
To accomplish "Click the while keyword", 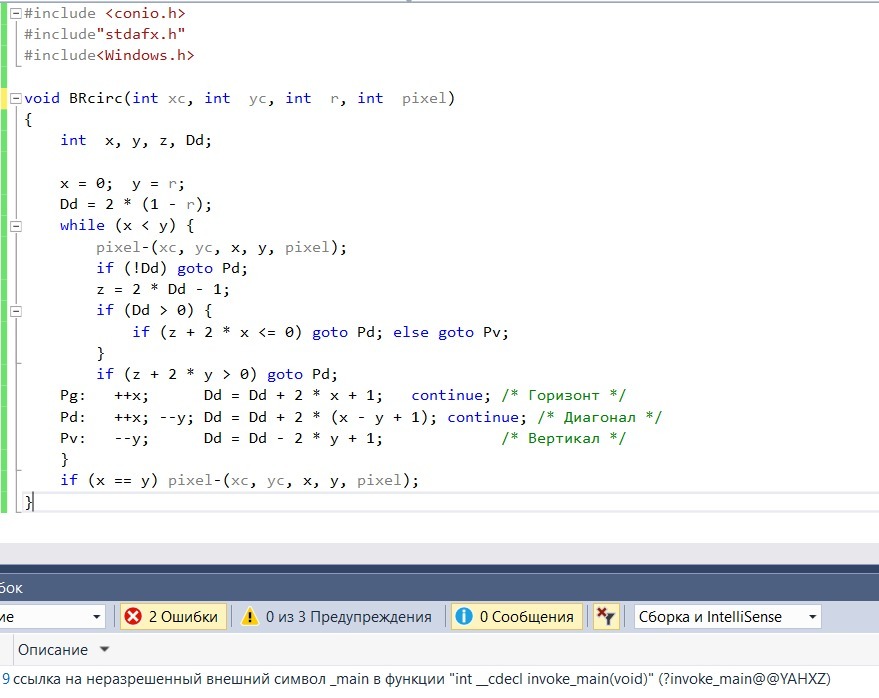I will pos(82,225).
